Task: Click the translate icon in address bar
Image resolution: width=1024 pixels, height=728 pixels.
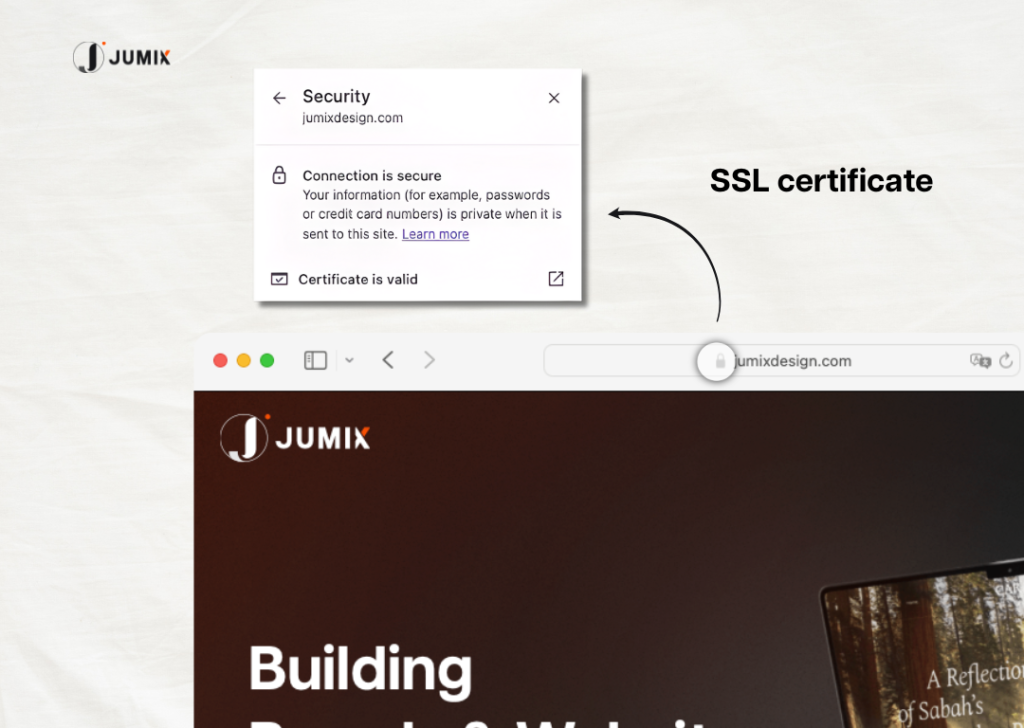Action: [x=980, y=361]
